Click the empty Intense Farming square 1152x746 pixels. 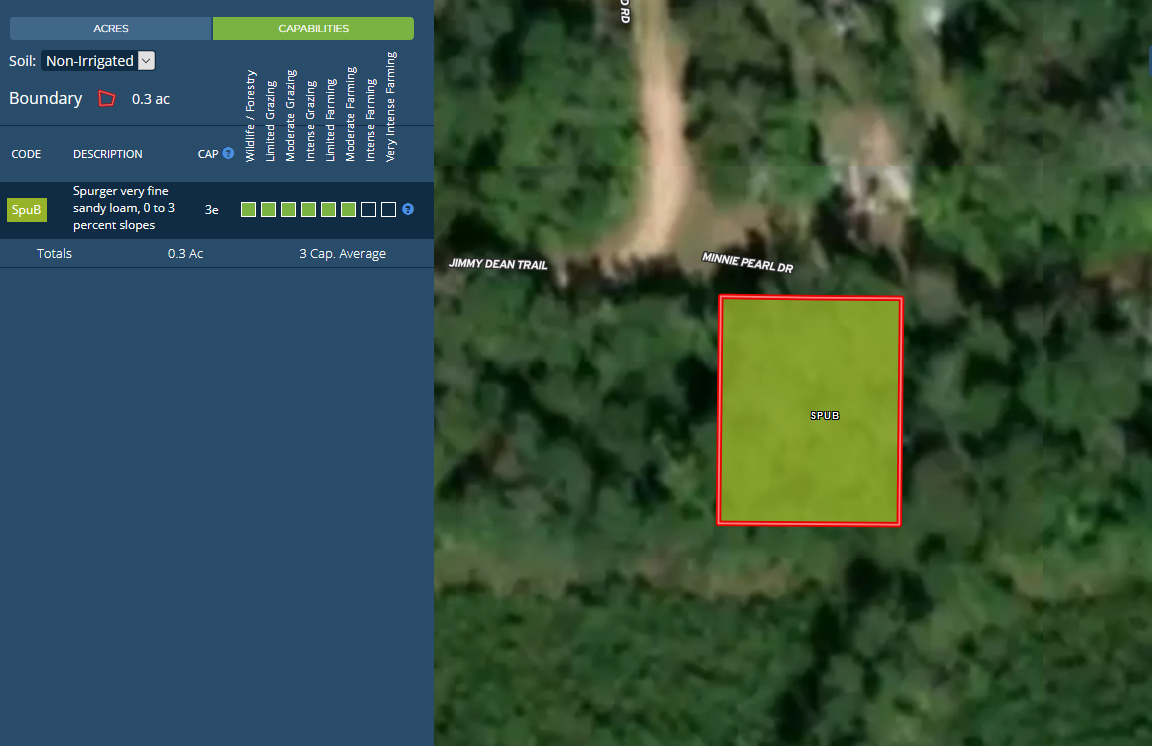368,210
